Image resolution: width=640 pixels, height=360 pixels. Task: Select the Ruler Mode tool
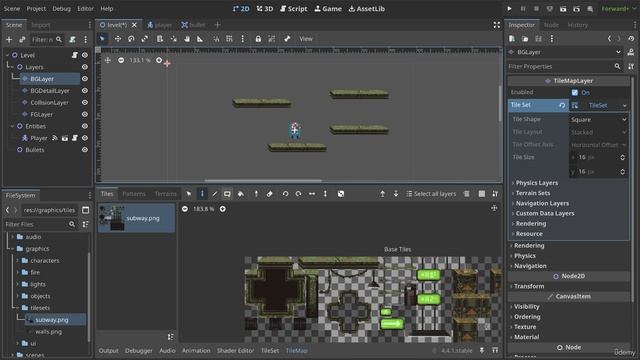tap(200, 39)
